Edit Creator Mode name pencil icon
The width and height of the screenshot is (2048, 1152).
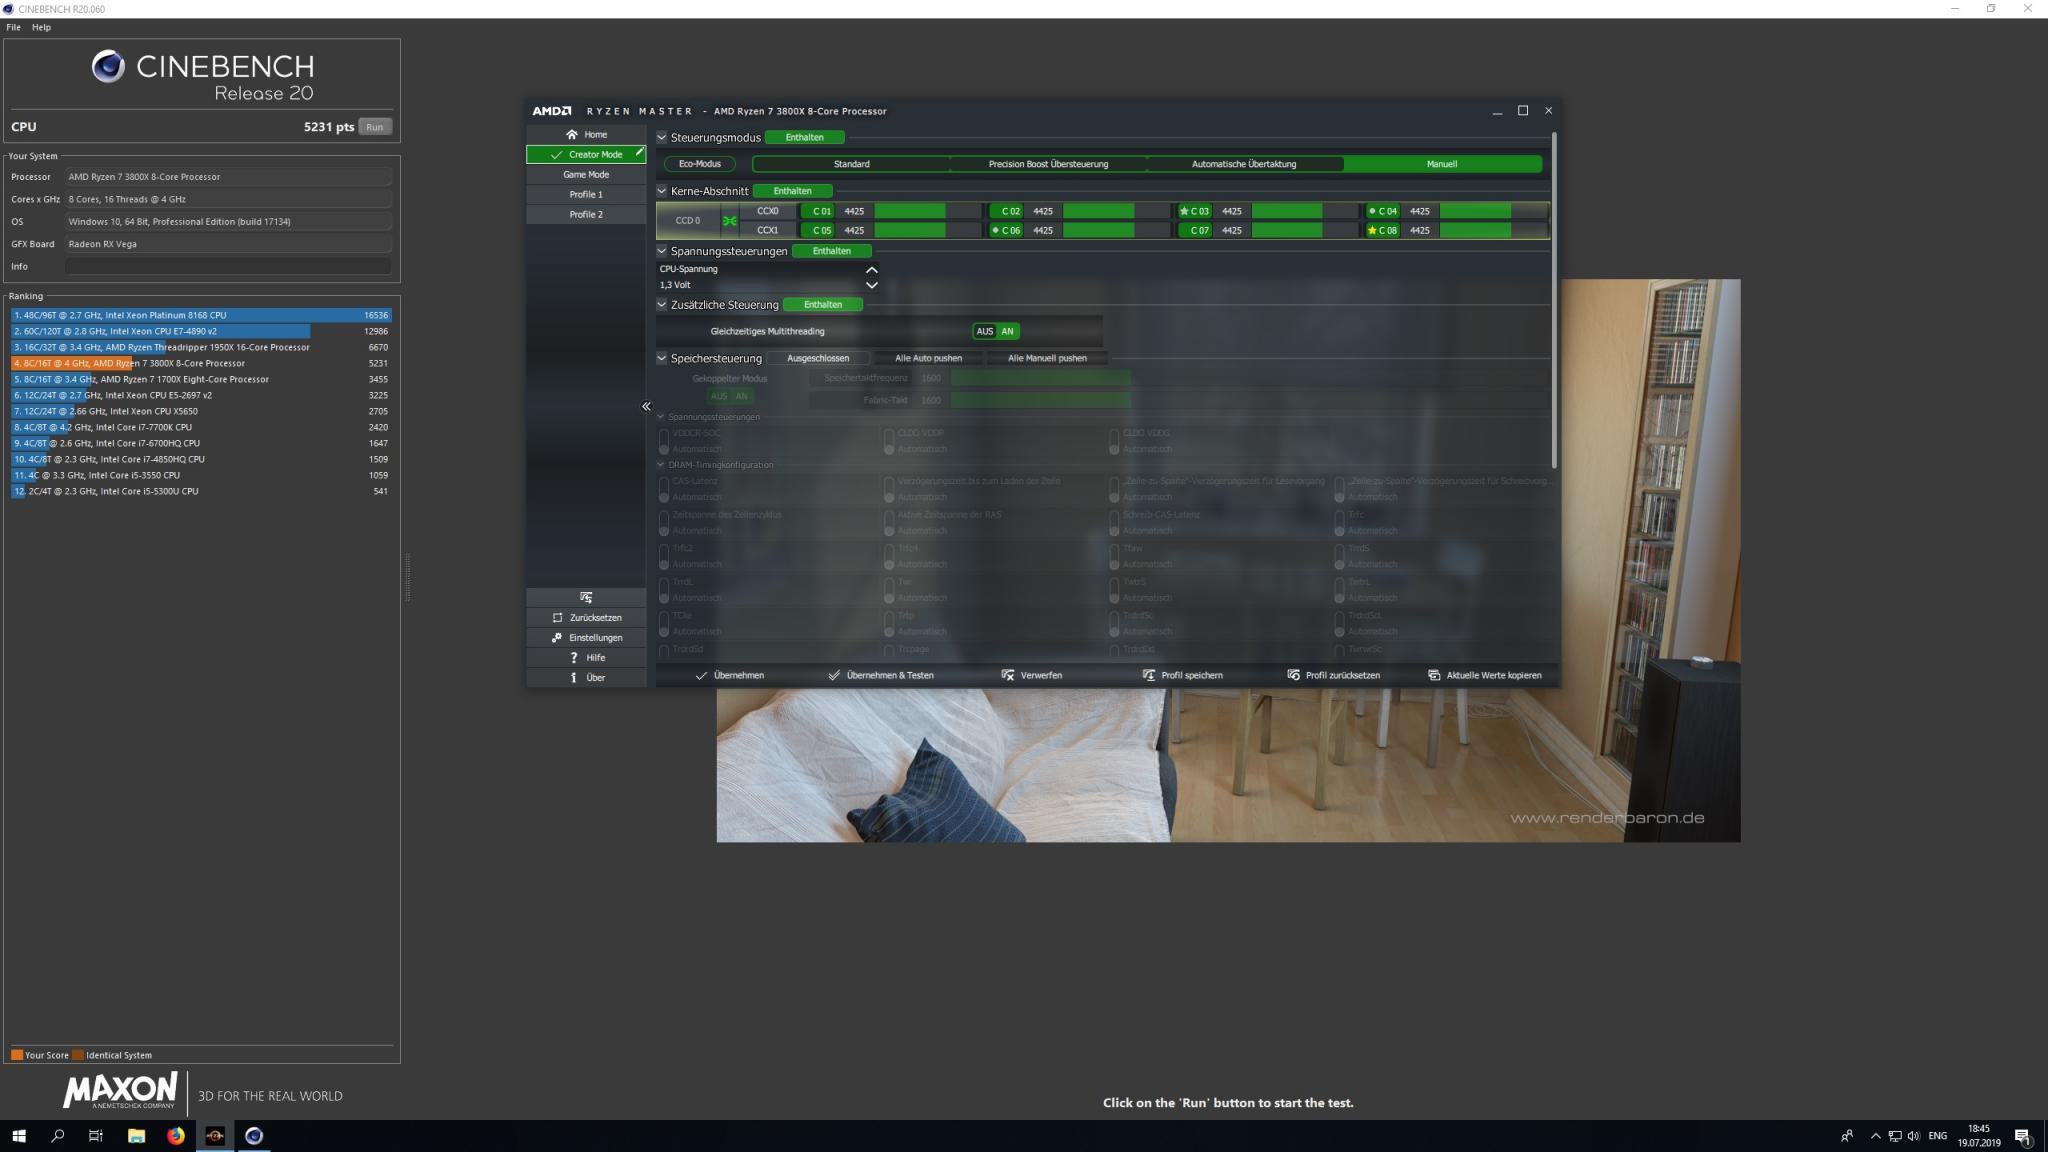pos(638,152)
